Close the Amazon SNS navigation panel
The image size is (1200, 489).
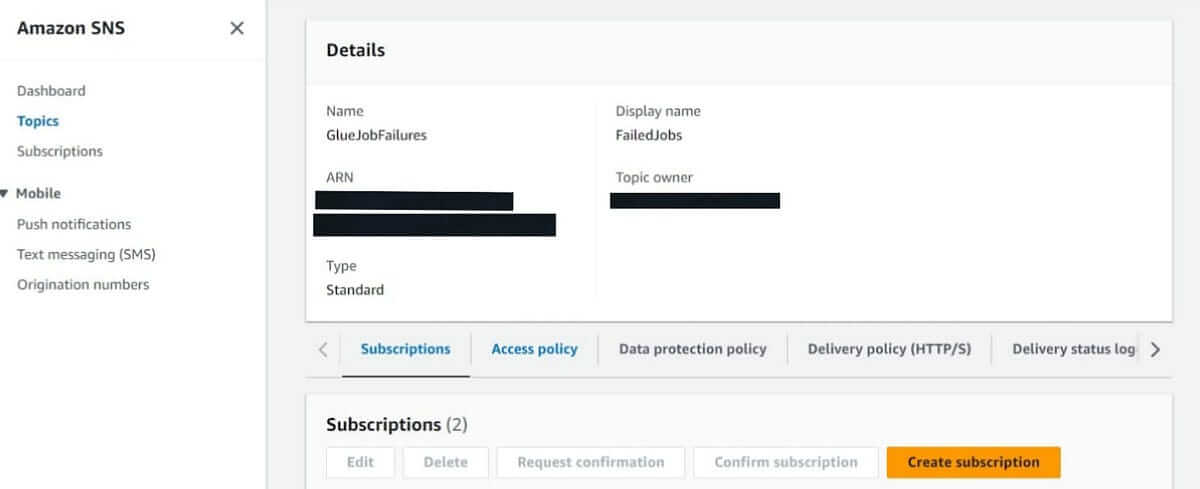237,28
